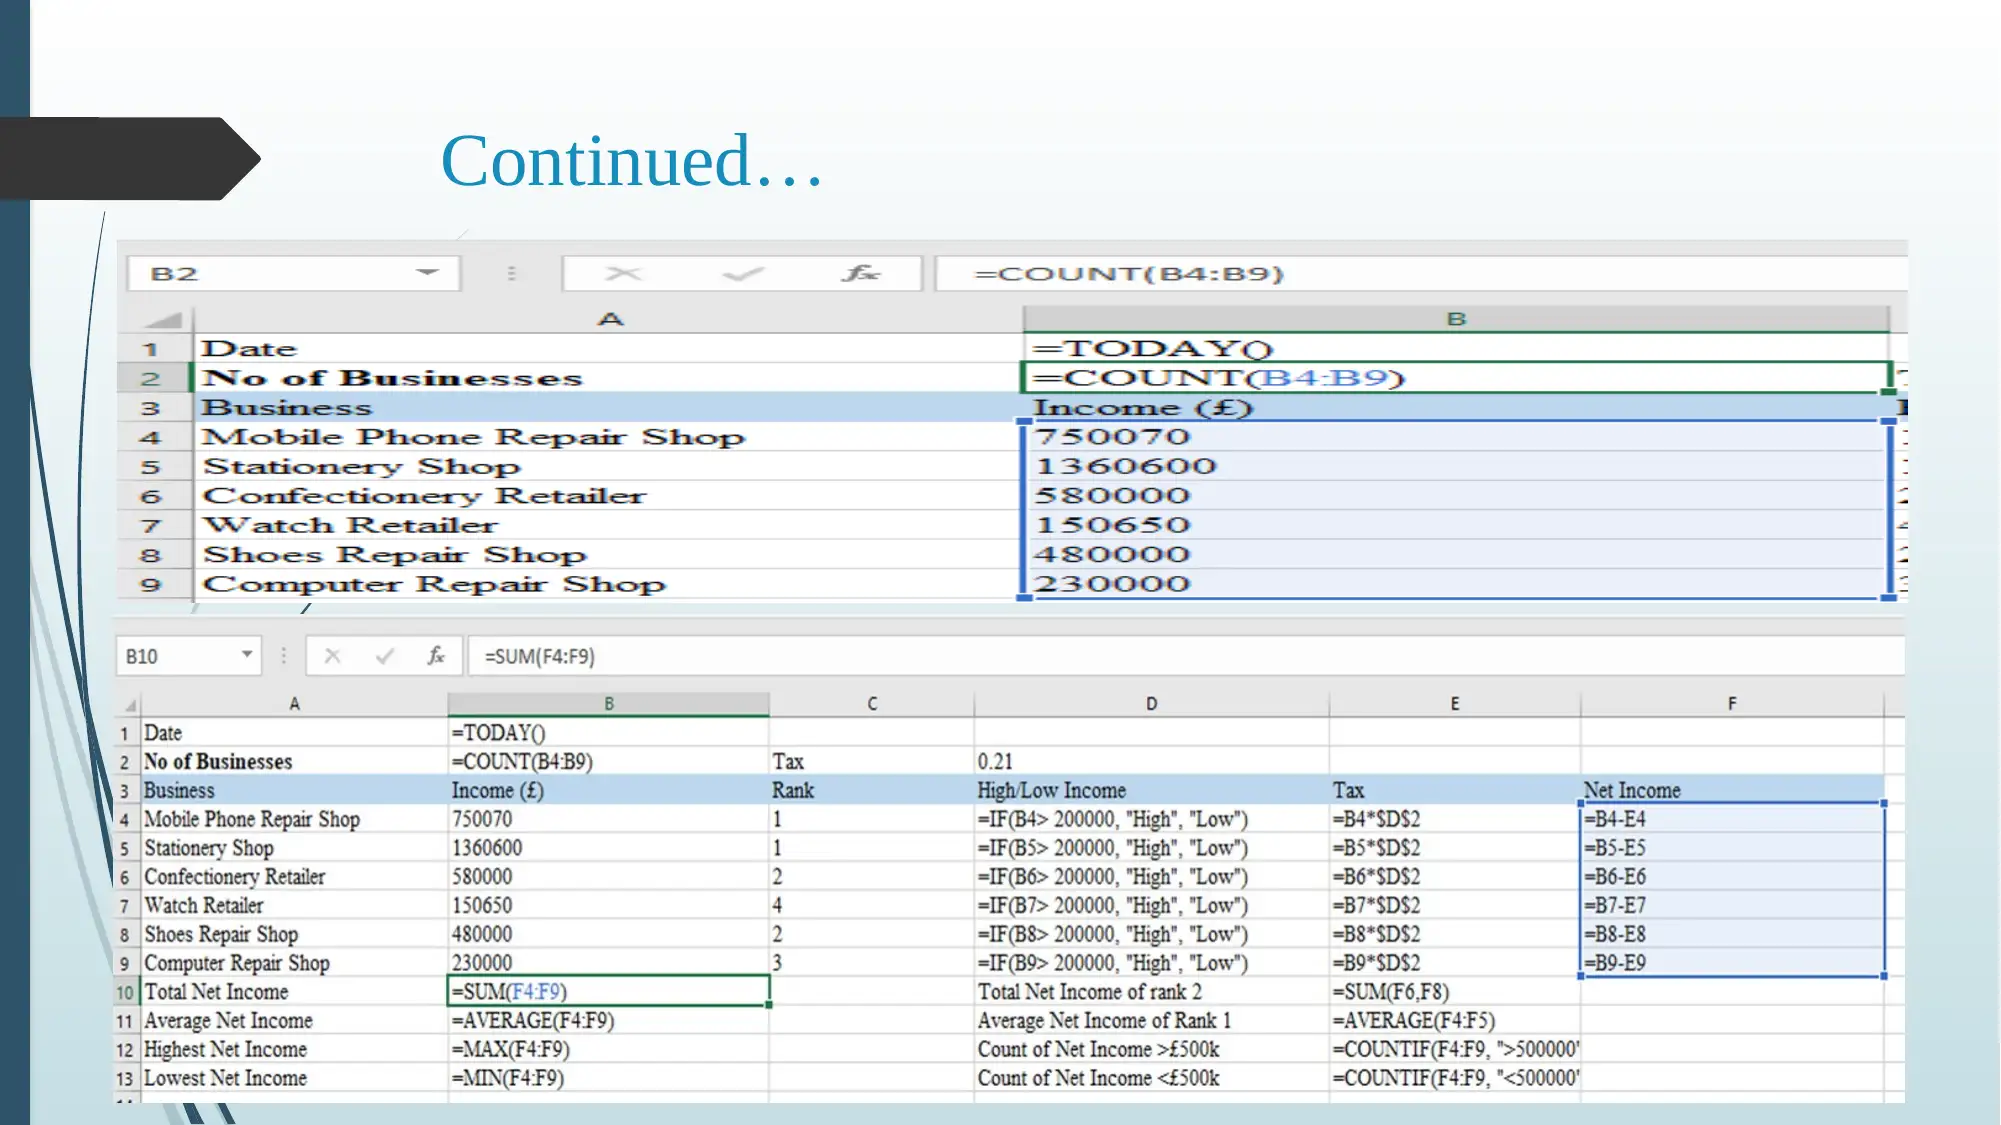The width and height of the screenshot is (2001, 1125).
Task: Click upper sheet cell =TODAY()
Action: (1456, 348)
